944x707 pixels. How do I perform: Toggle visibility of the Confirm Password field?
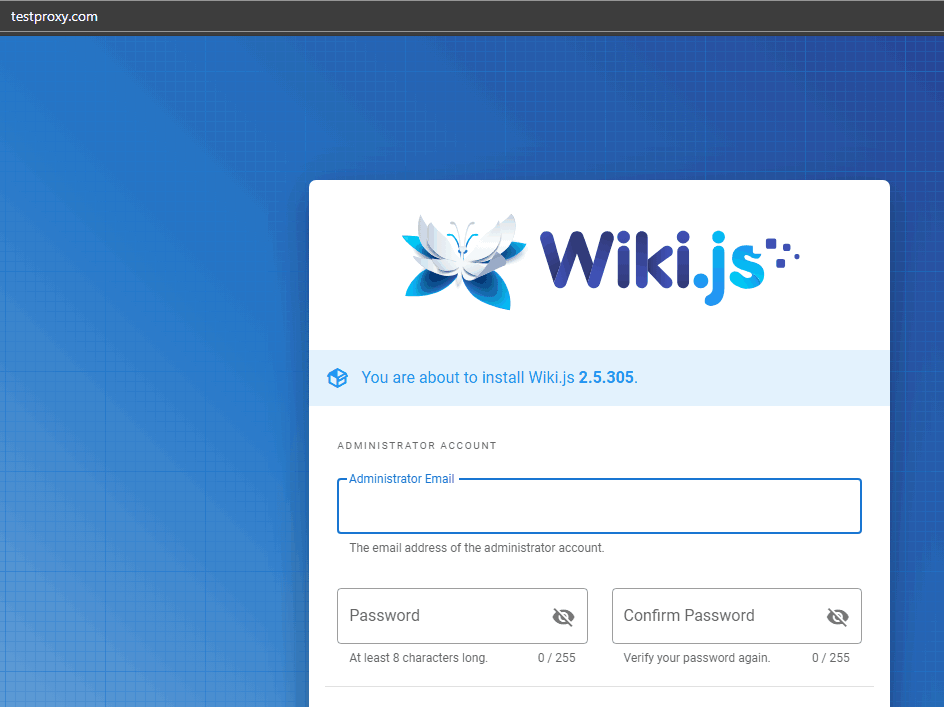point(837,616)
